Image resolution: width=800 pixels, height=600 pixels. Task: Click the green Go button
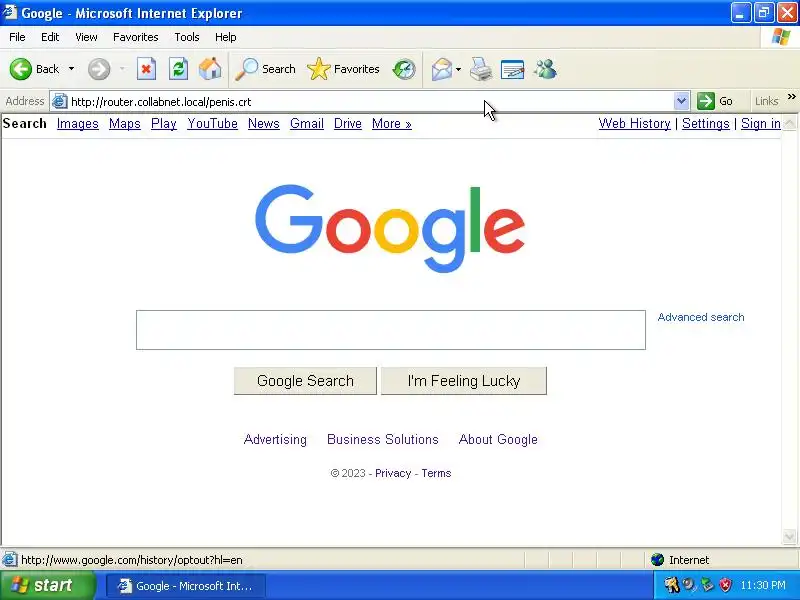tap(715, 101)
